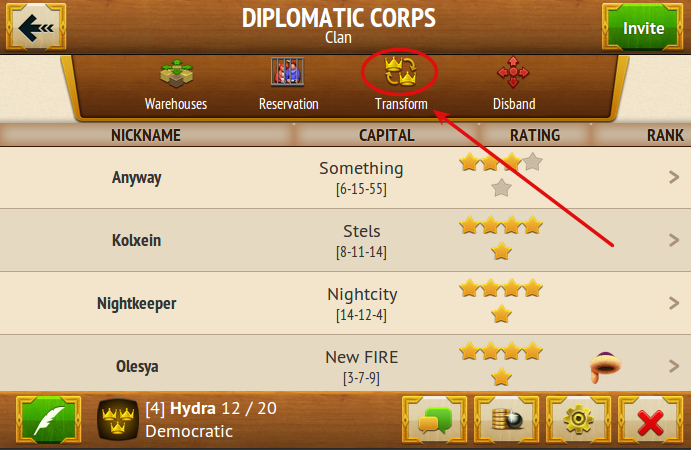Screen dimensions: 691x450
Task: Click the Disband red arrows icon
Action: [x=513, y=72]
